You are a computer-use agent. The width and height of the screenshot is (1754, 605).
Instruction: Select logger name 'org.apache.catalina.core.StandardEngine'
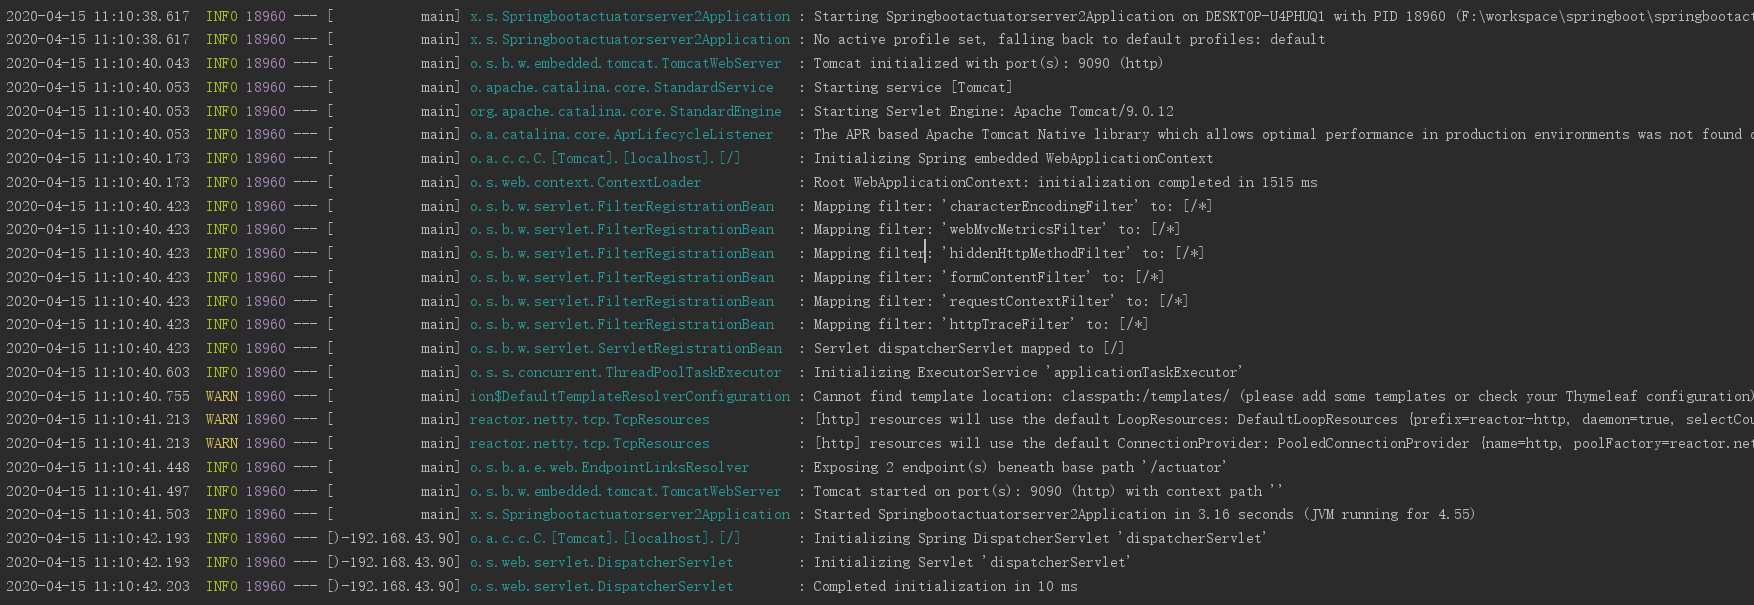626,111
